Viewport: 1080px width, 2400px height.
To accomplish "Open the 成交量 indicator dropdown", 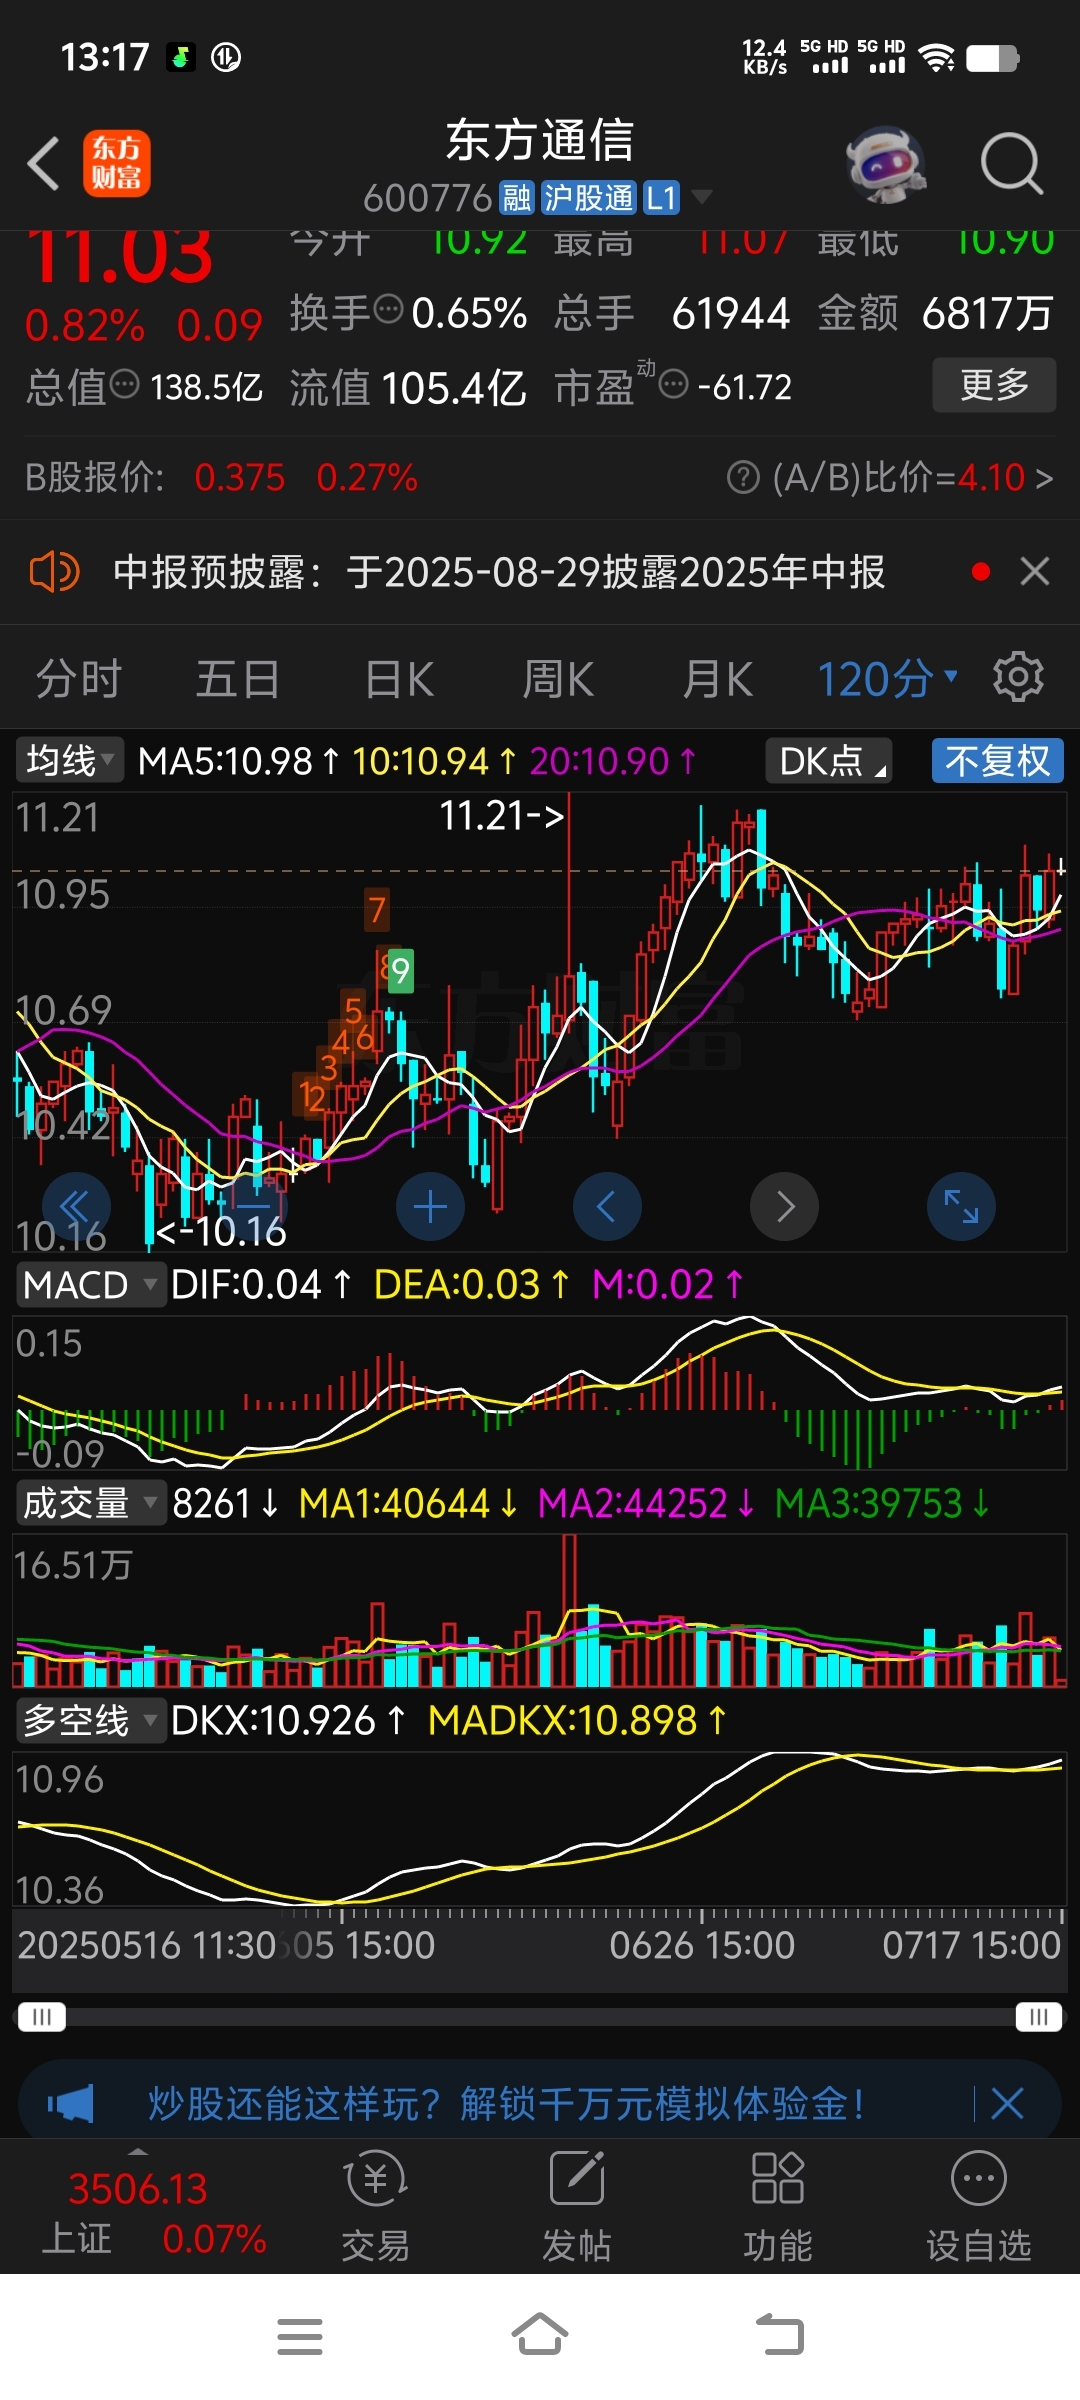I will pos(90,1503).
